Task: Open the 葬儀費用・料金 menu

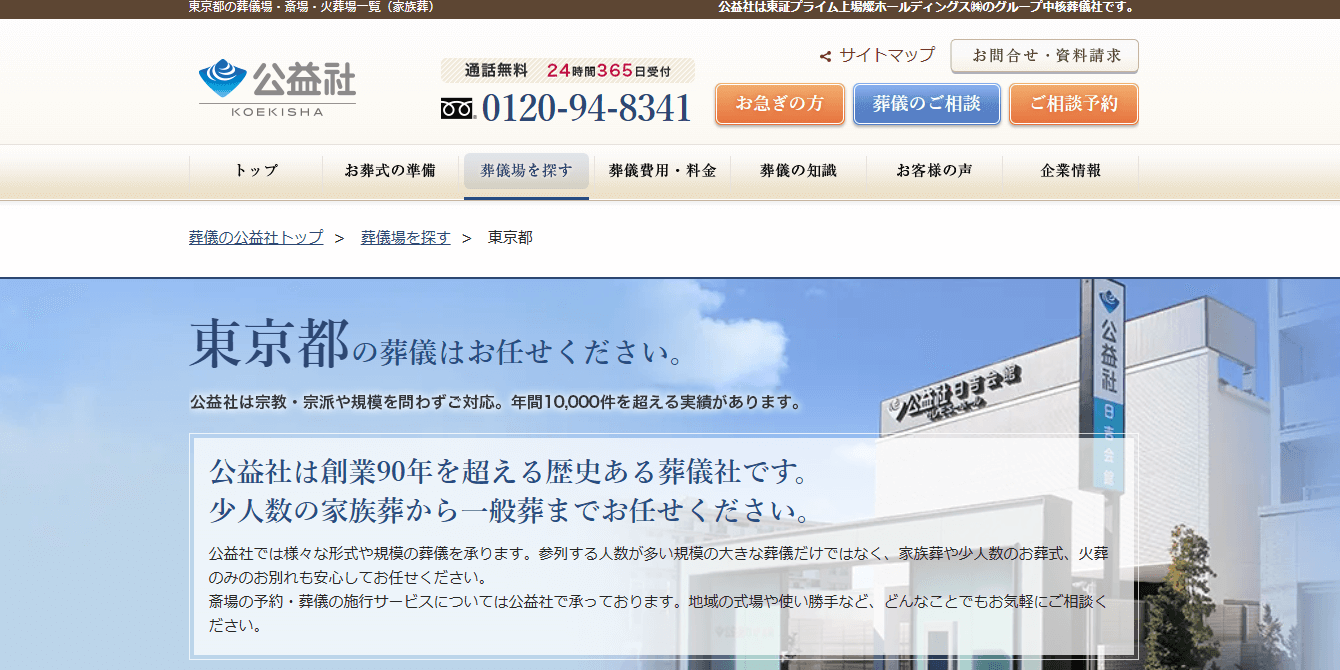Action: [662, 171]
